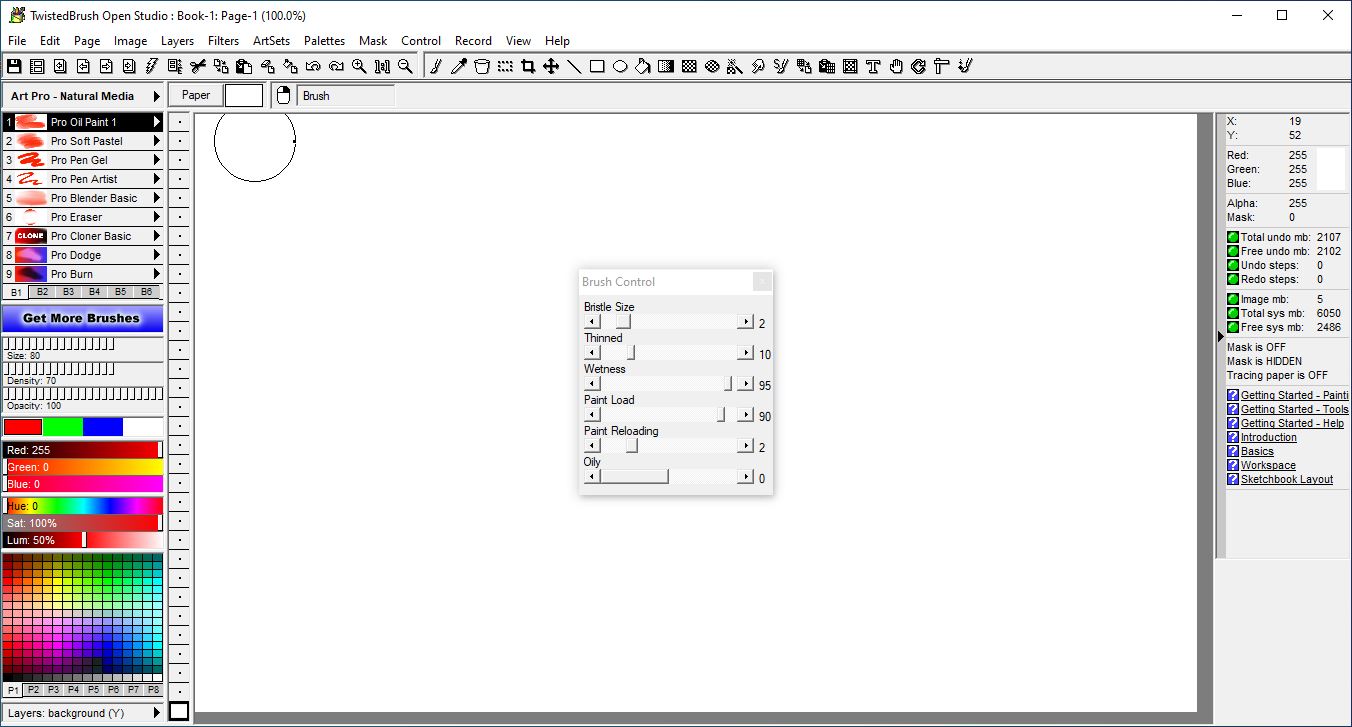The height and width of the screenshot is (727, 1352).
Task: Expand the Art Pro - Natural Media ArtSet arrow
Action: click(x=157, y=96)
